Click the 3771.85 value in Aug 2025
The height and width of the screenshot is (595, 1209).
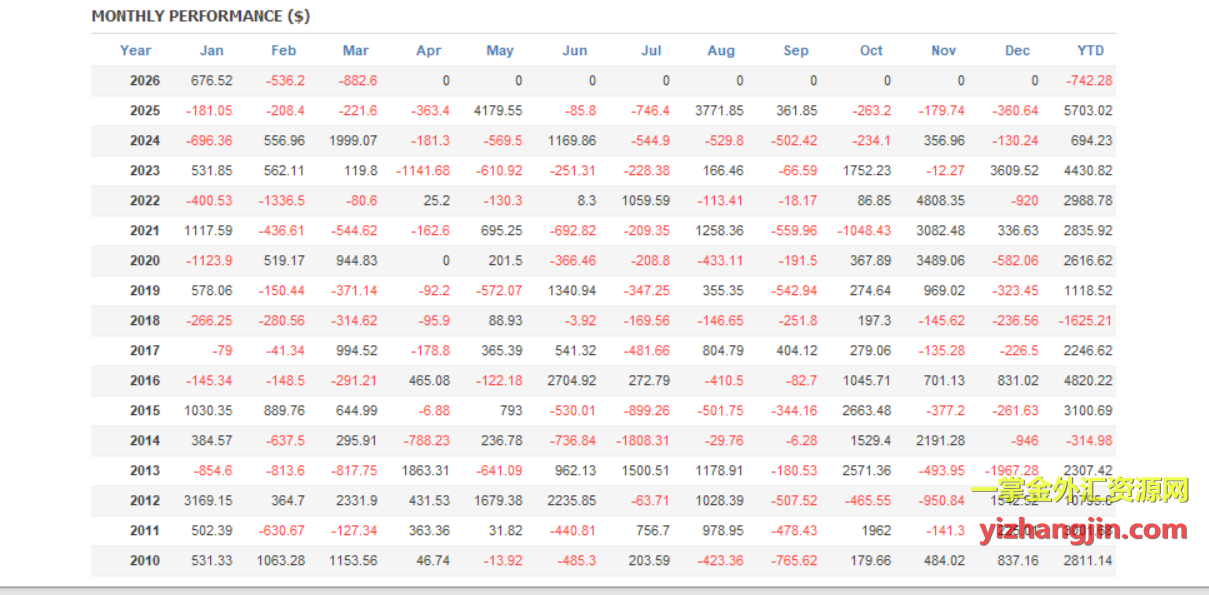(719, 111)
